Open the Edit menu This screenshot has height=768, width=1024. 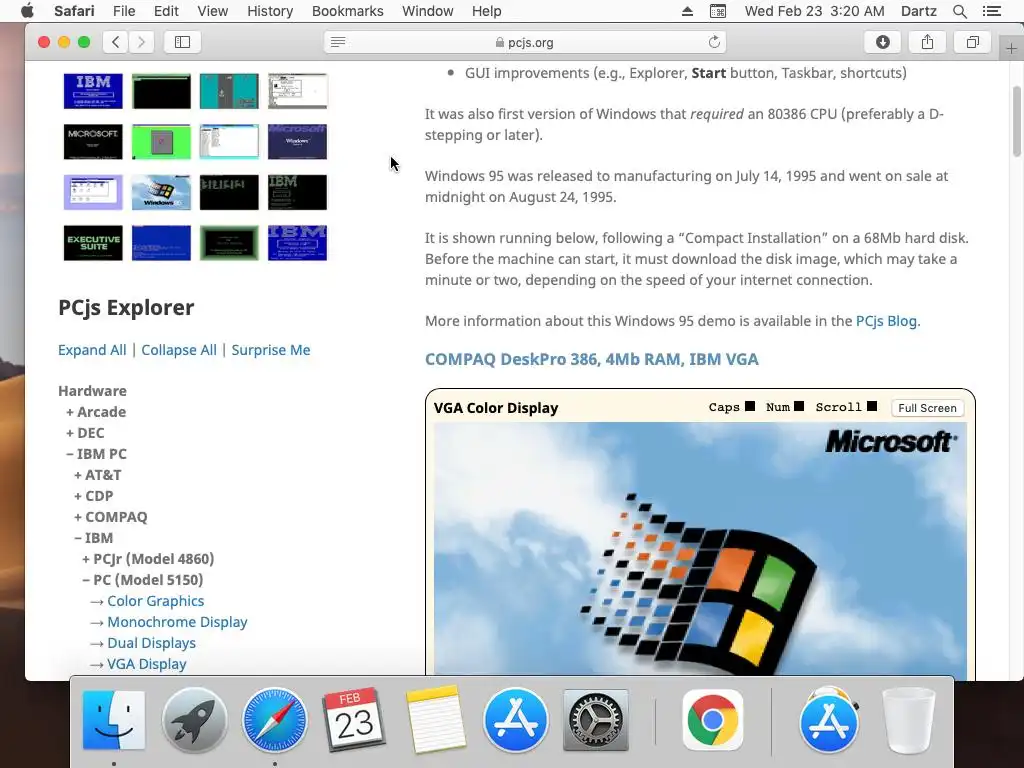[x=166, y=11]
